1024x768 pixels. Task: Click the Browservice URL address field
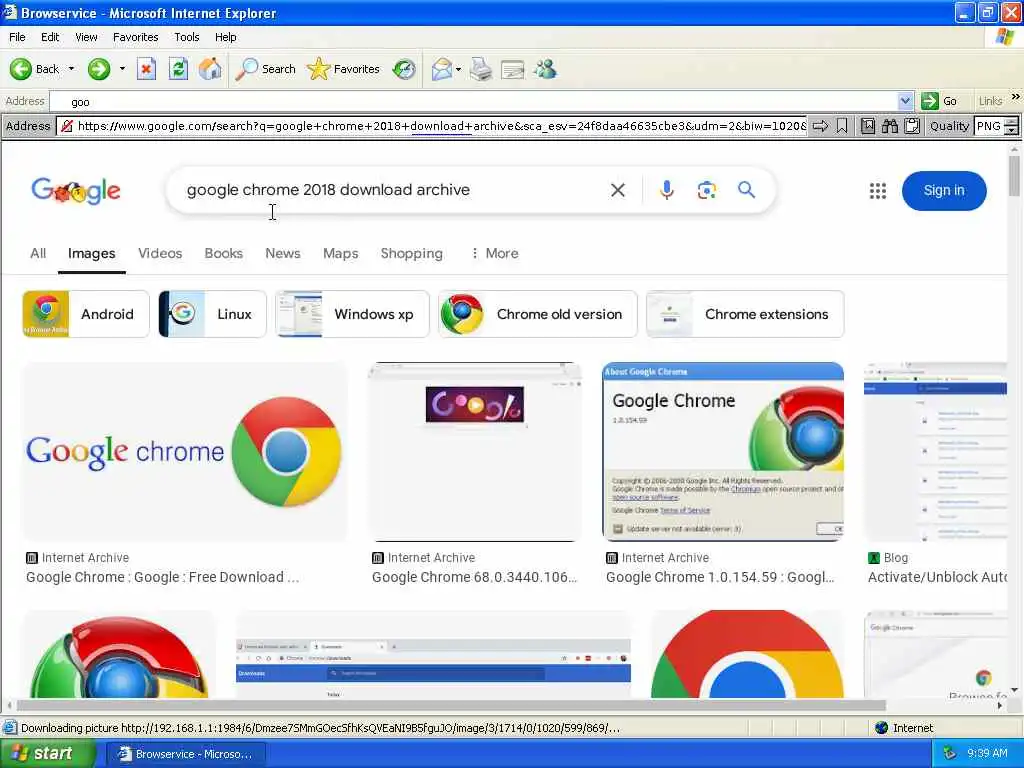(x=441, y=126)
